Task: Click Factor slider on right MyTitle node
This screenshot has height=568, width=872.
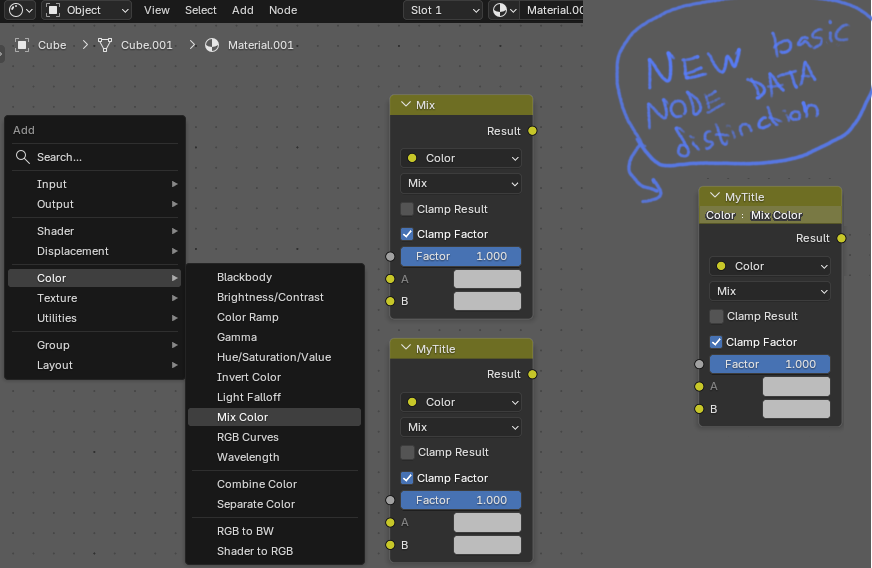Action: click(x=770, y=364)
